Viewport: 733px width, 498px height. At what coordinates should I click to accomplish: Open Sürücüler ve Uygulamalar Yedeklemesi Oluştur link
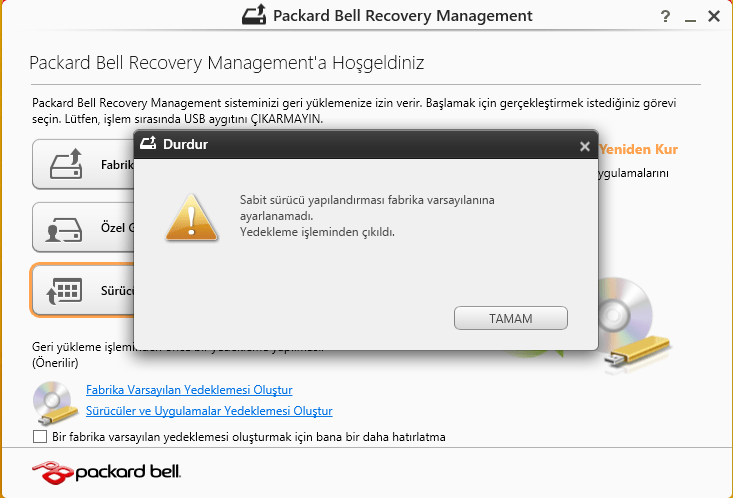click(x=209, y=411)
